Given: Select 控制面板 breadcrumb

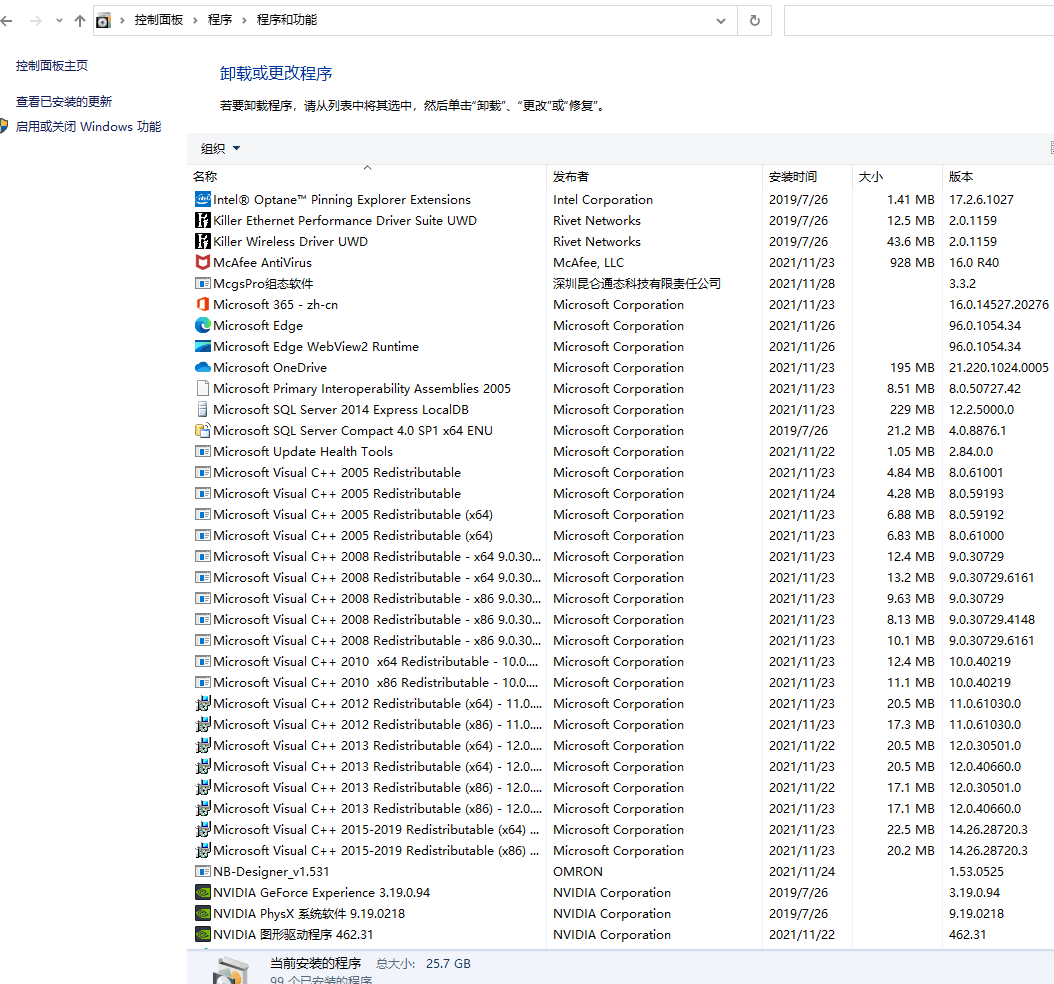Looking at the screenshot, I should (x=159, y=20).
